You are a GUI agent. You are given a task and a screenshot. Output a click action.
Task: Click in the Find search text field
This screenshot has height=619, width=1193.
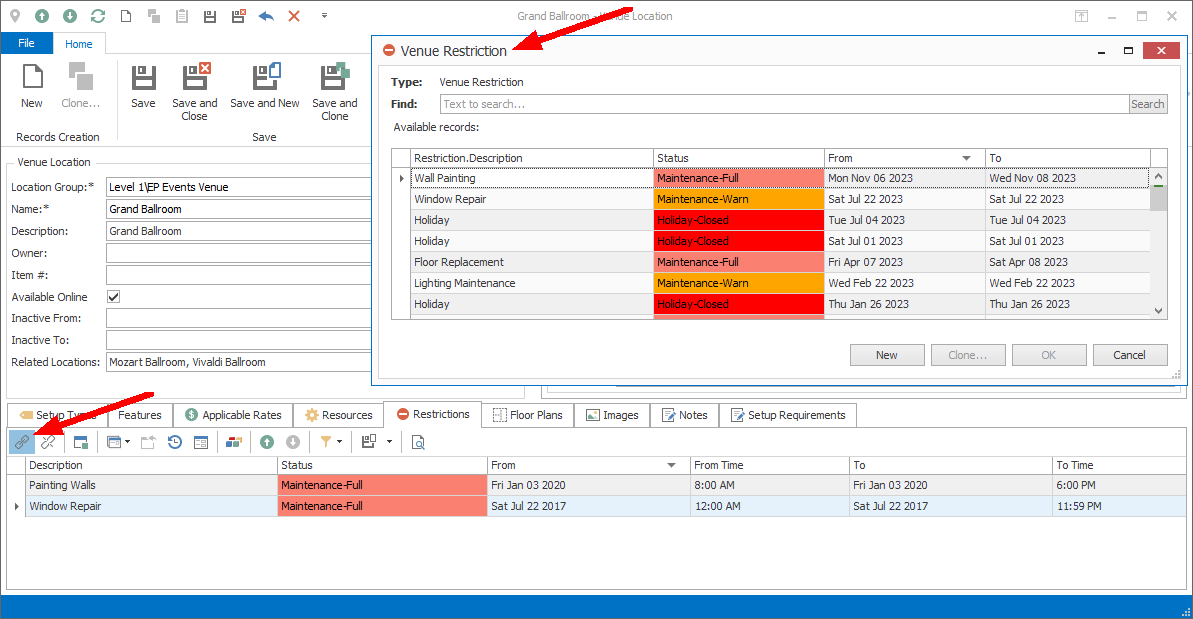point(784,104)
